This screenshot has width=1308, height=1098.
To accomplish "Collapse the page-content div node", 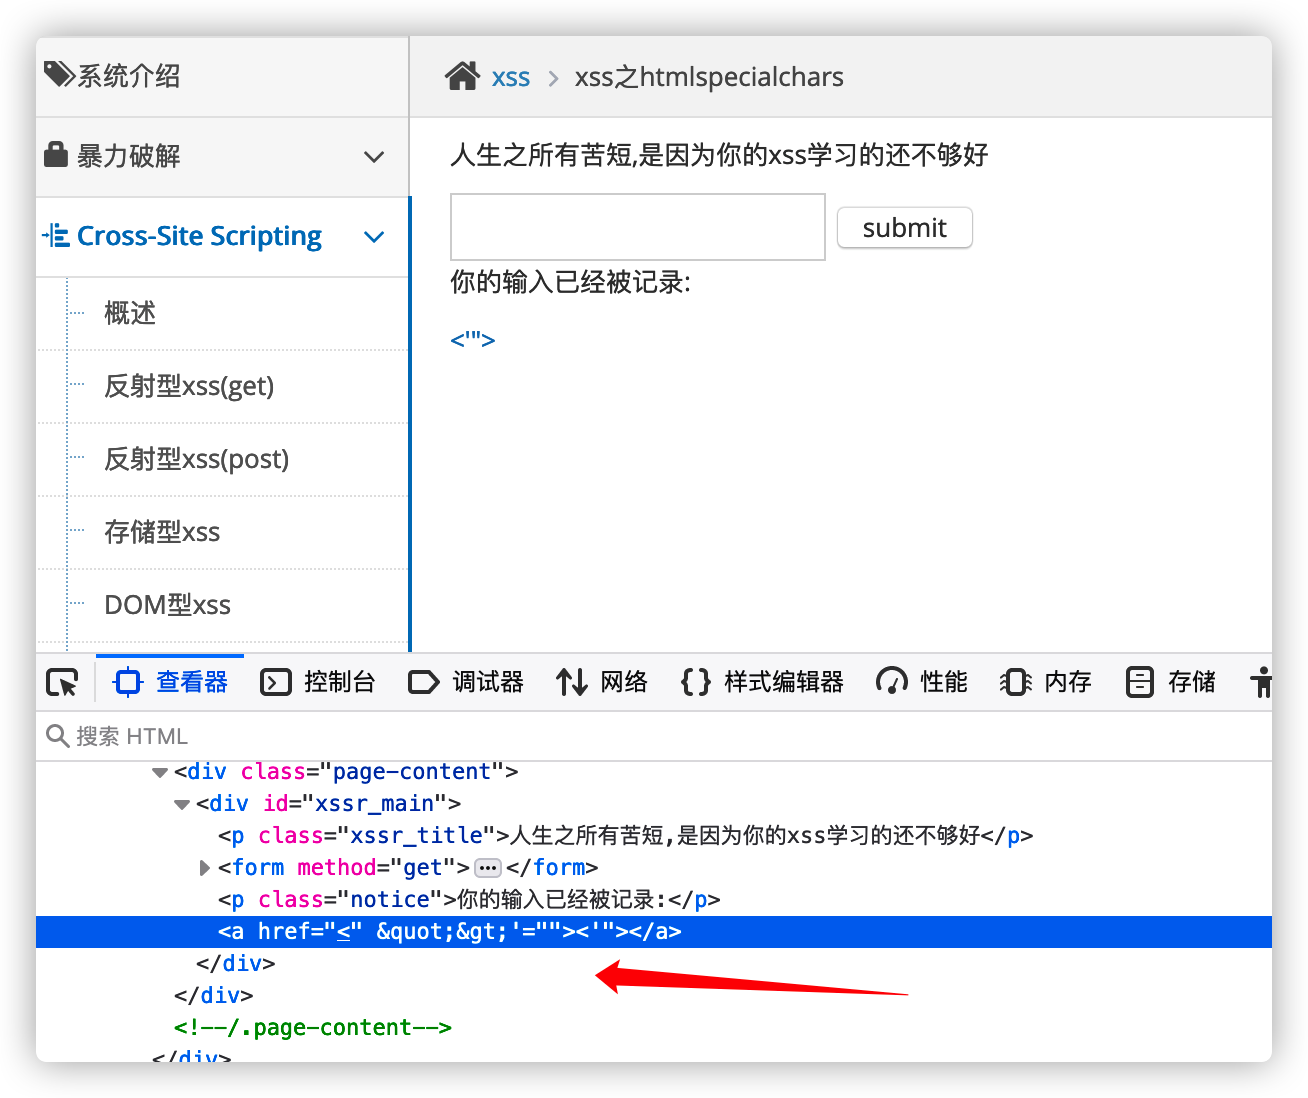I will coord(160,772).
